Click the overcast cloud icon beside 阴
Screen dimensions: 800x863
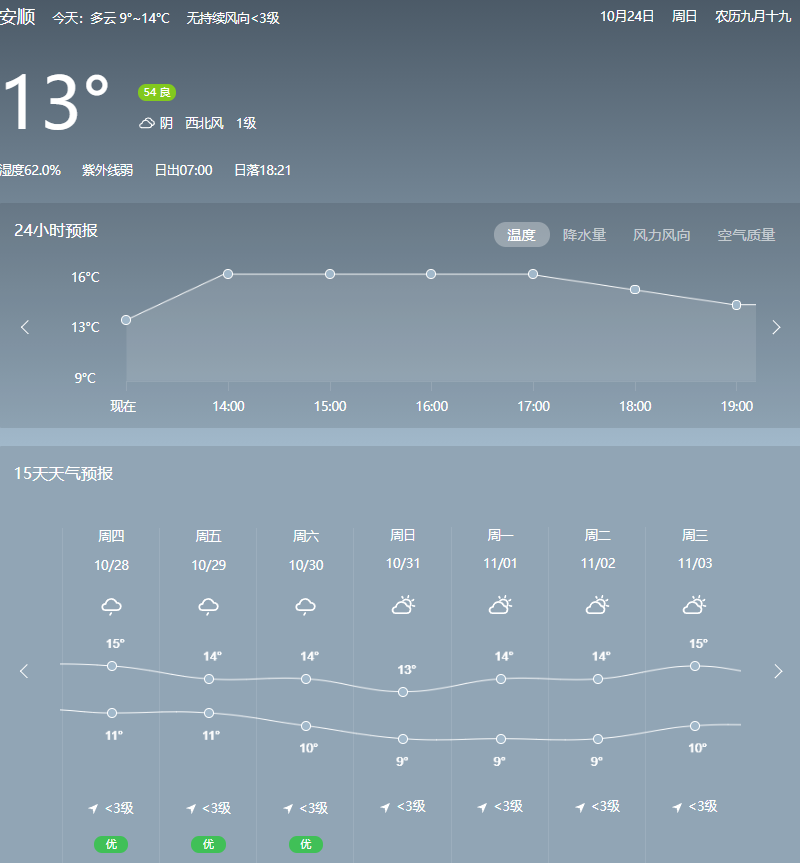point(147,123)
